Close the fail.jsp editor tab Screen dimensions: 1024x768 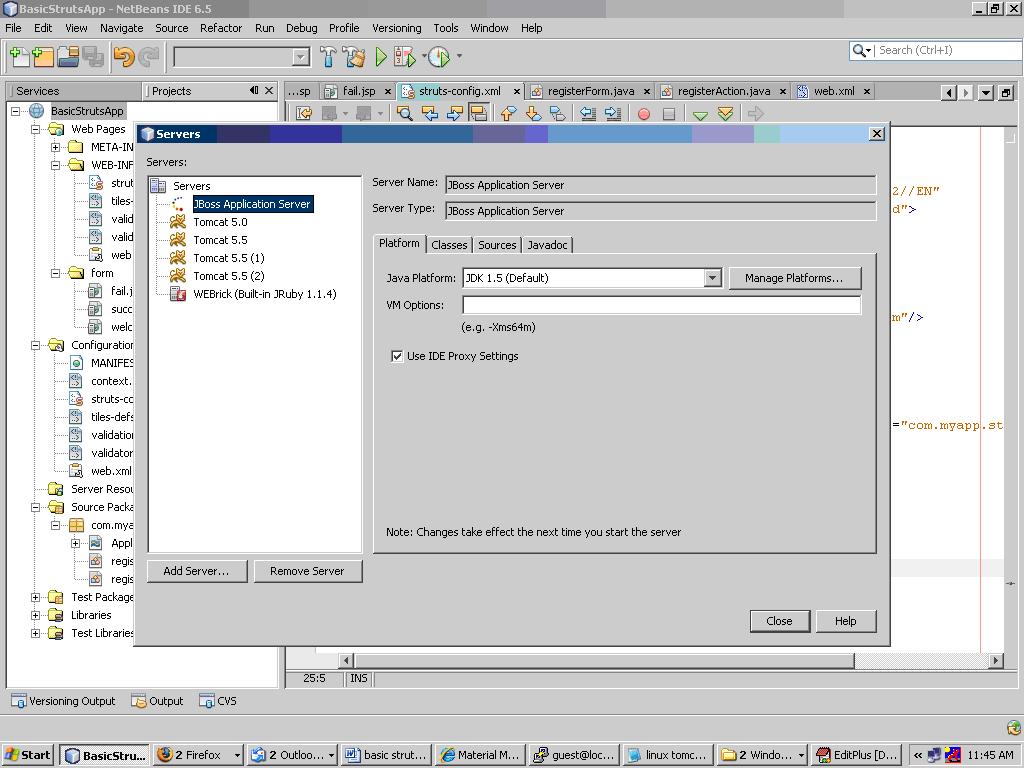tap(387, 91)
